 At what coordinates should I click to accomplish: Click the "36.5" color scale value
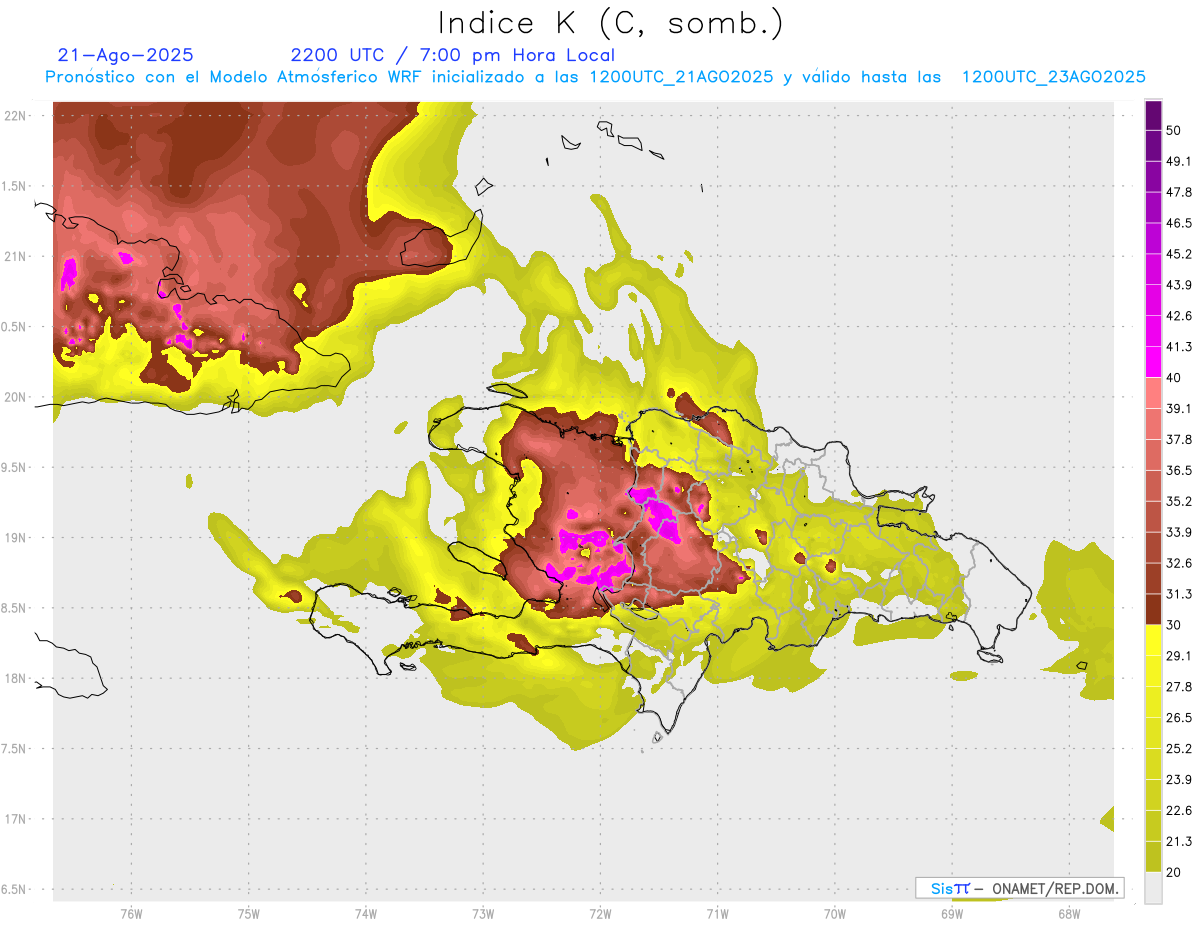(x=1180, y=470)
